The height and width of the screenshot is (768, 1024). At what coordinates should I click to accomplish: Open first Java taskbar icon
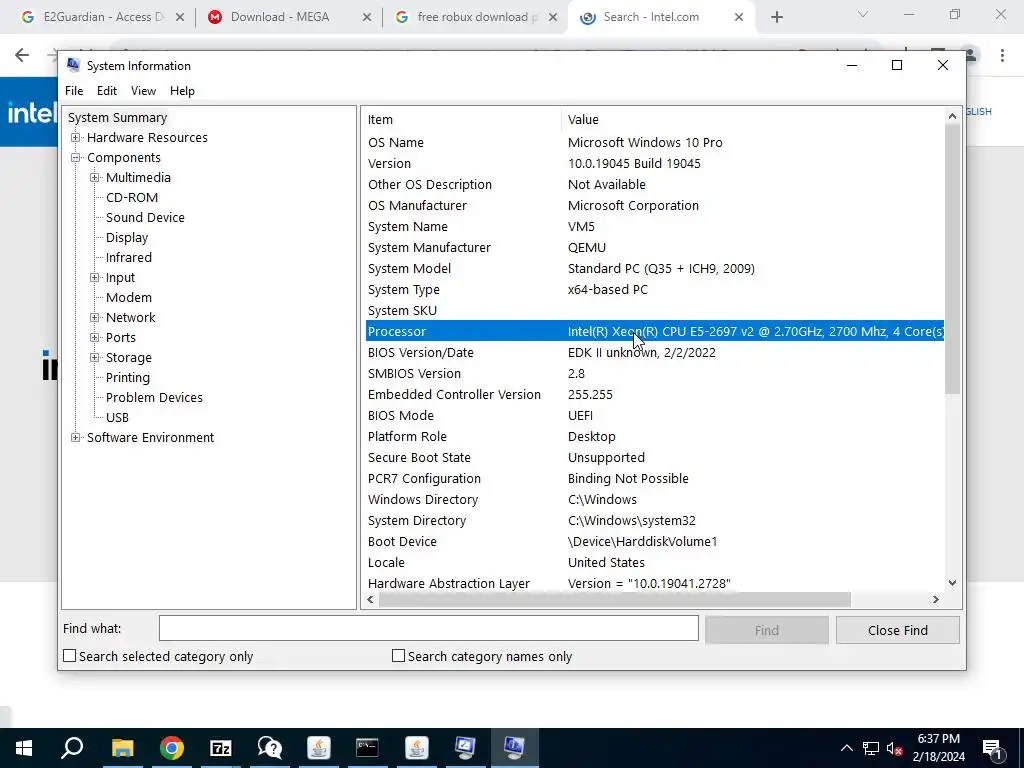coord(319,748)
